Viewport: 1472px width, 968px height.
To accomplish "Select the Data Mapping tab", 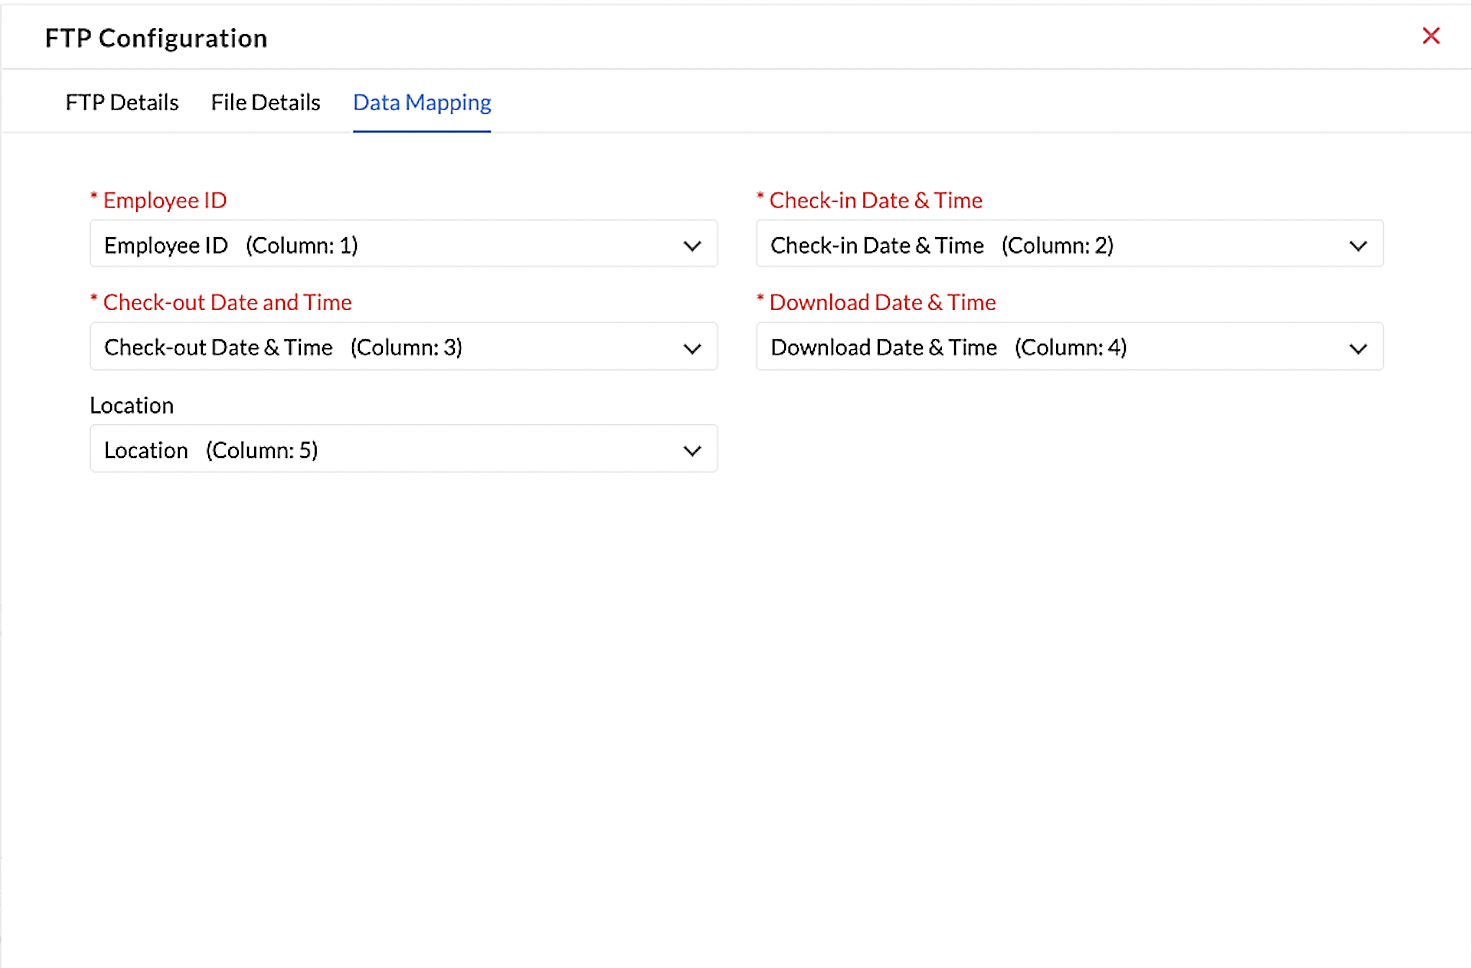I will pos(422,102).
